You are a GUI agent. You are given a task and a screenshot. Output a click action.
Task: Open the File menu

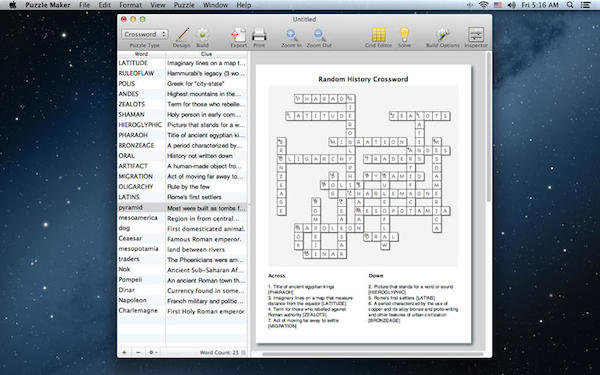tap(85, 5)
